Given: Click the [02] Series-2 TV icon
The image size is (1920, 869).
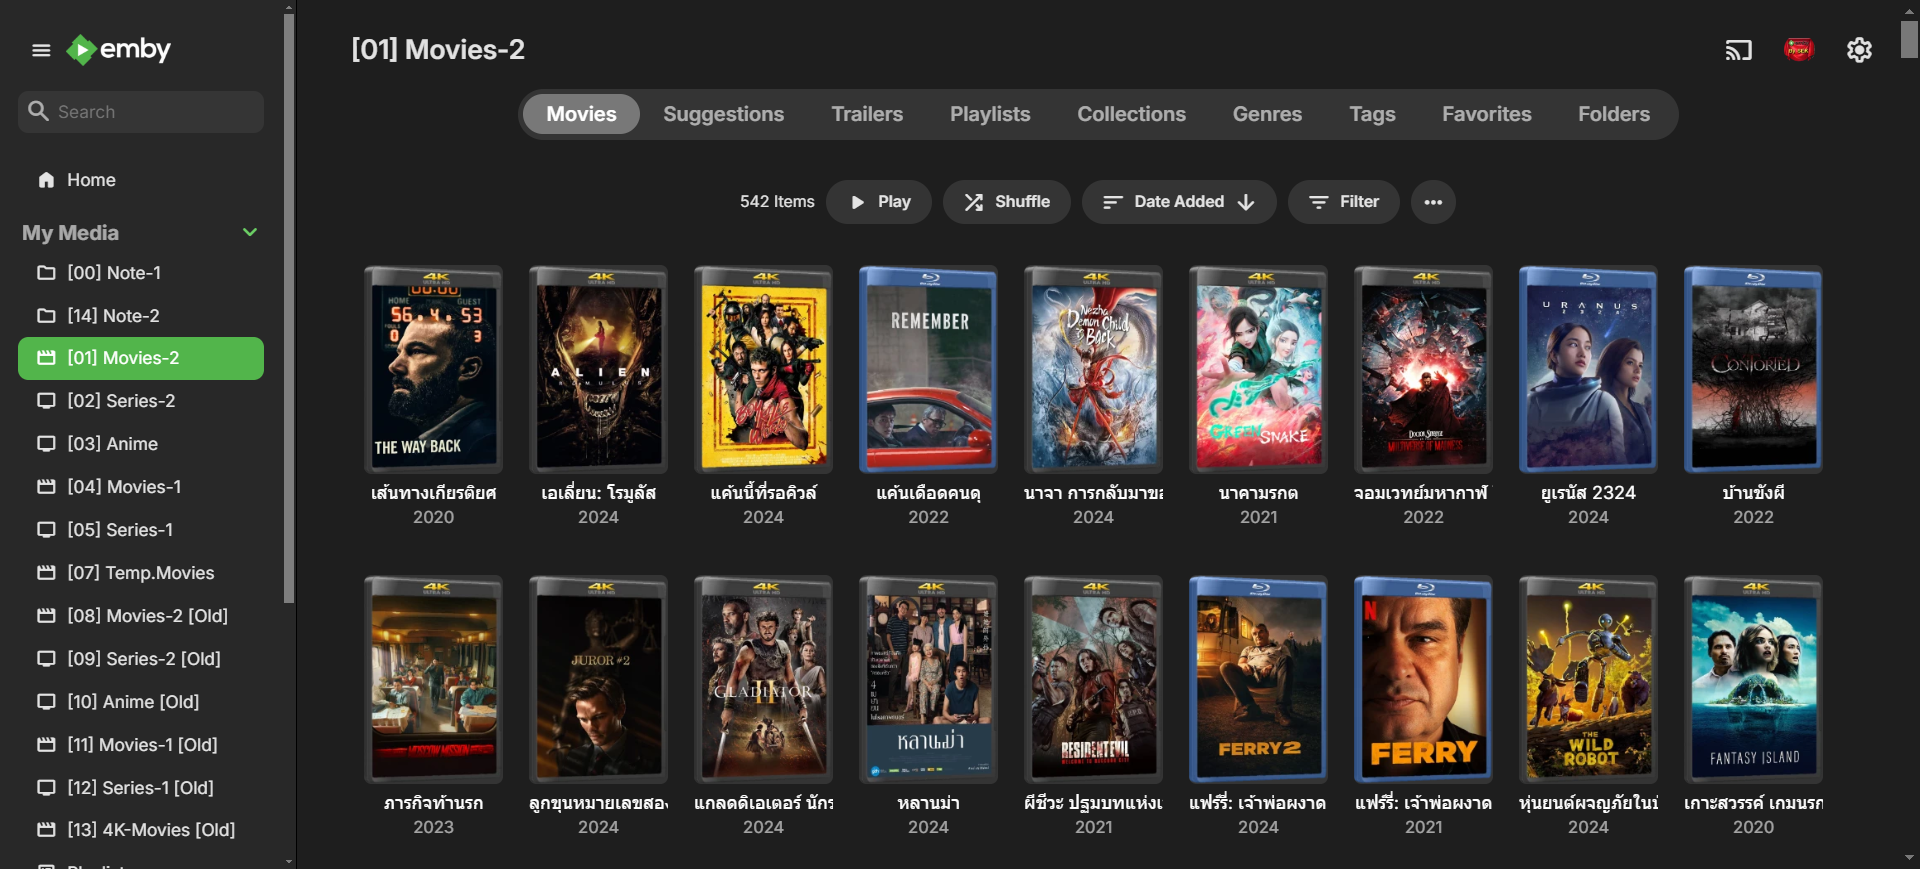Looking at the screenshot, I should coord(46,401).
